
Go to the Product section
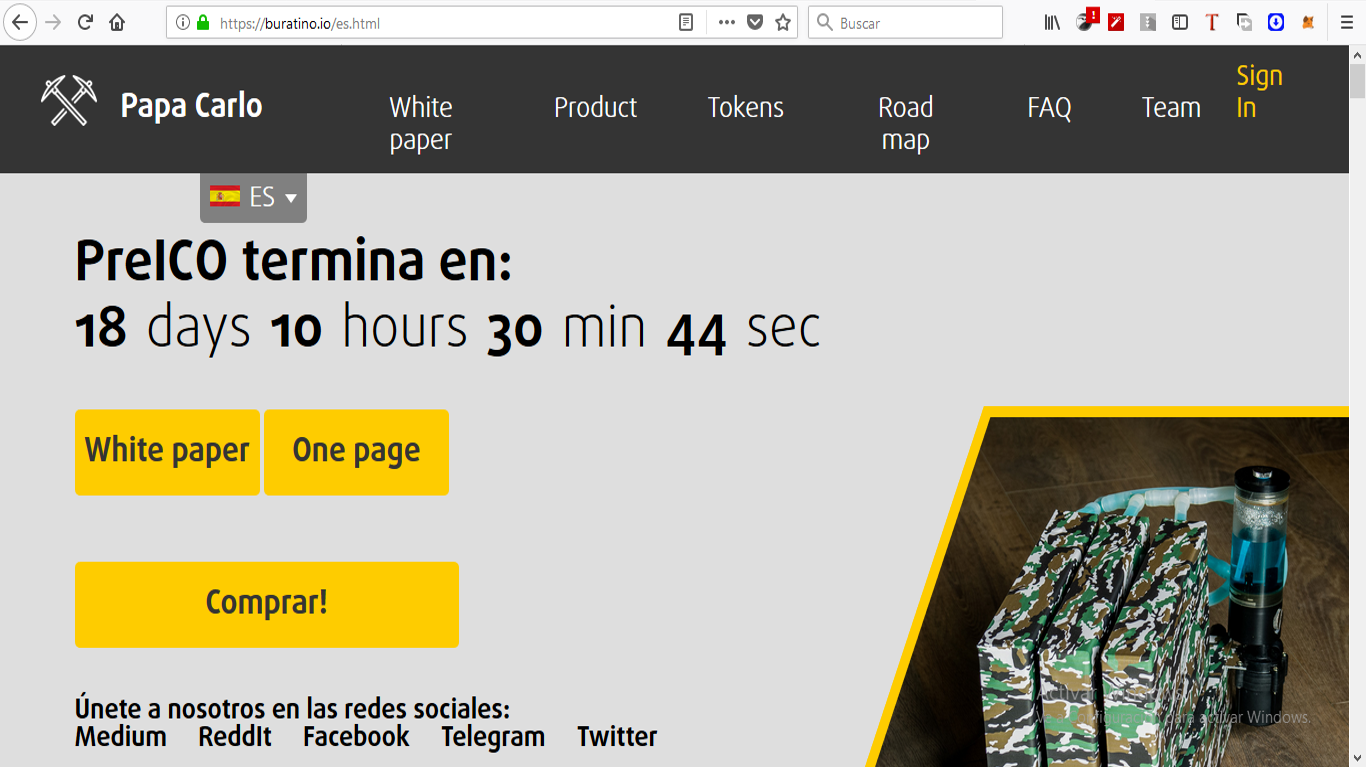click(x=595, y=107)
